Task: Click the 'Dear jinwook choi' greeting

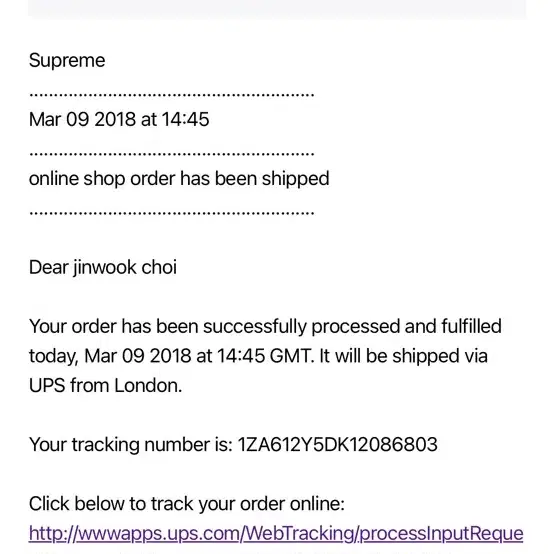Action: 102,267
